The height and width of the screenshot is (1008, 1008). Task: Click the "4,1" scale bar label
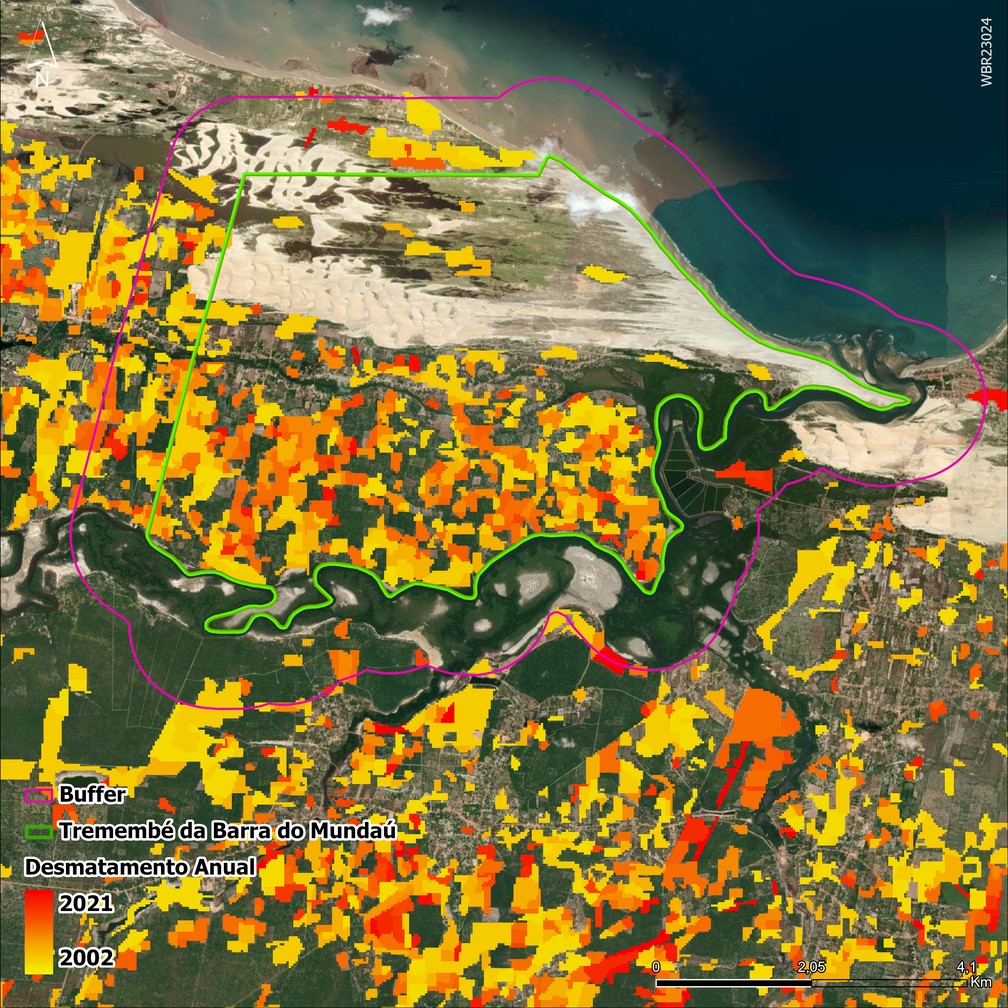click(966, 968)
